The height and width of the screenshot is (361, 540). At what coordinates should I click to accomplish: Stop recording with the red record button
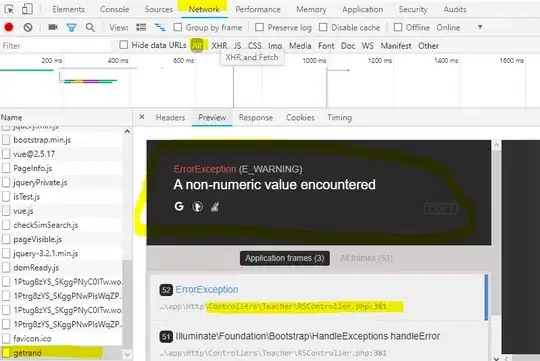point(9,27)
